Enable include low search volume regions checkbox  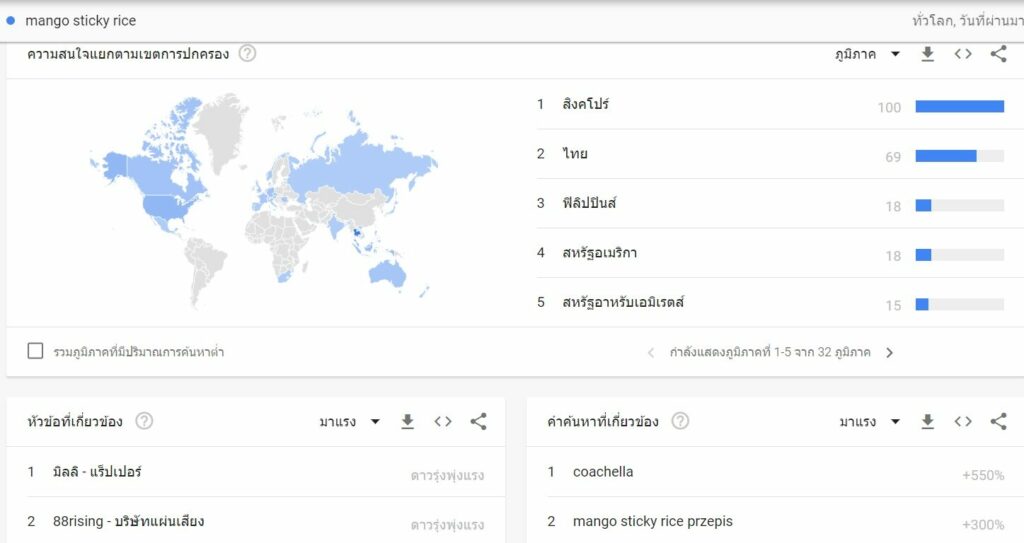tap(35, 351)
